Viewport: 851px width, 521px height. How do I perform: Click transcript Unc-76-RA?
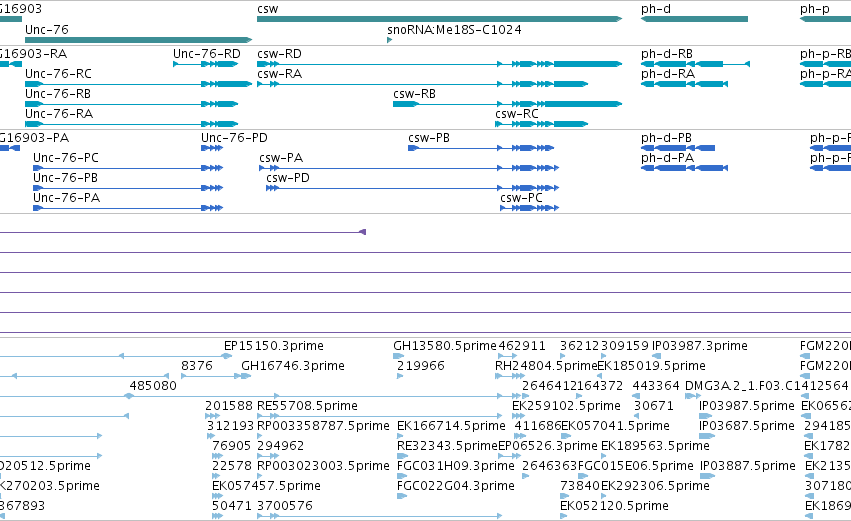click(131, 124)
